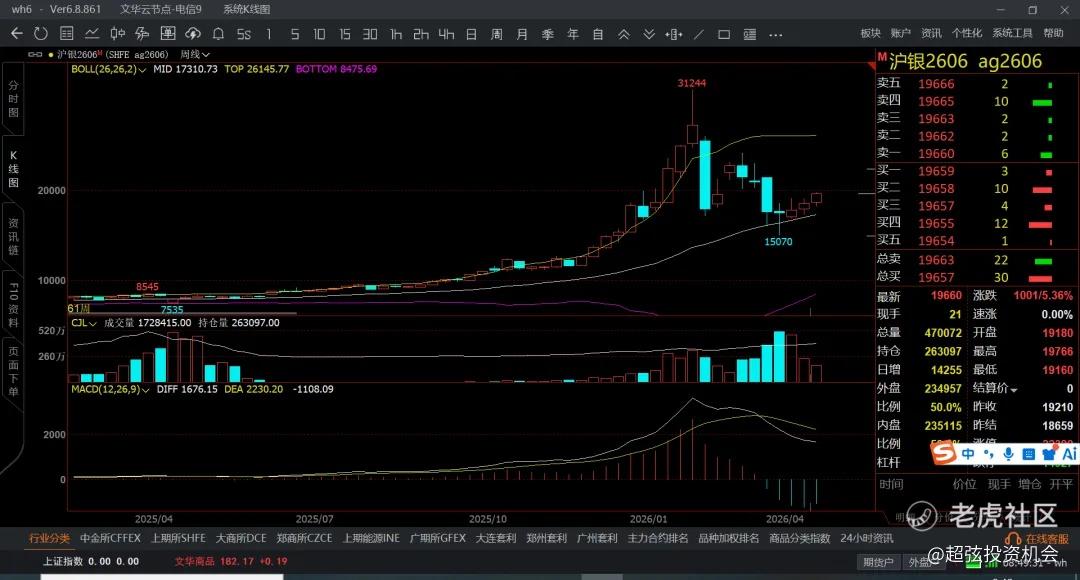Select the 1 minute period
Screen dimensions: 1080x580
269,34
